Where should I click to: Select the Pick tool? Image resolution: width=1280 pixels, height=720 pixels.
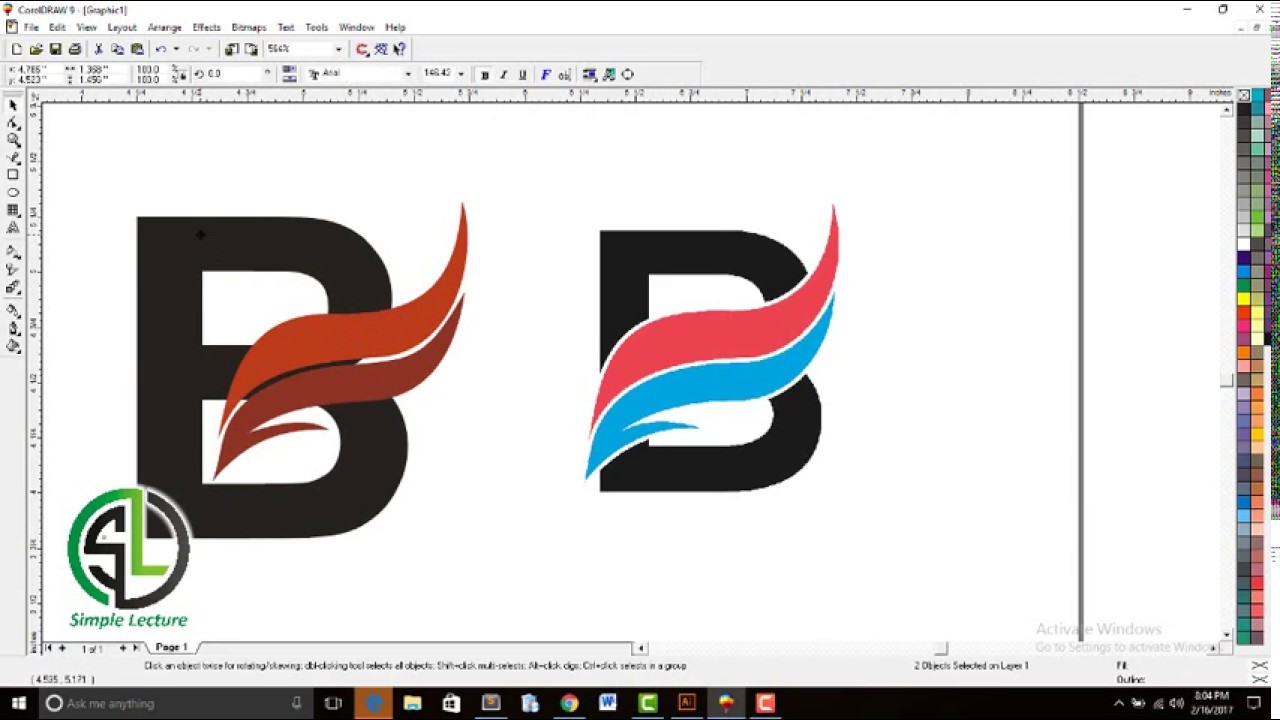(13, 105)
